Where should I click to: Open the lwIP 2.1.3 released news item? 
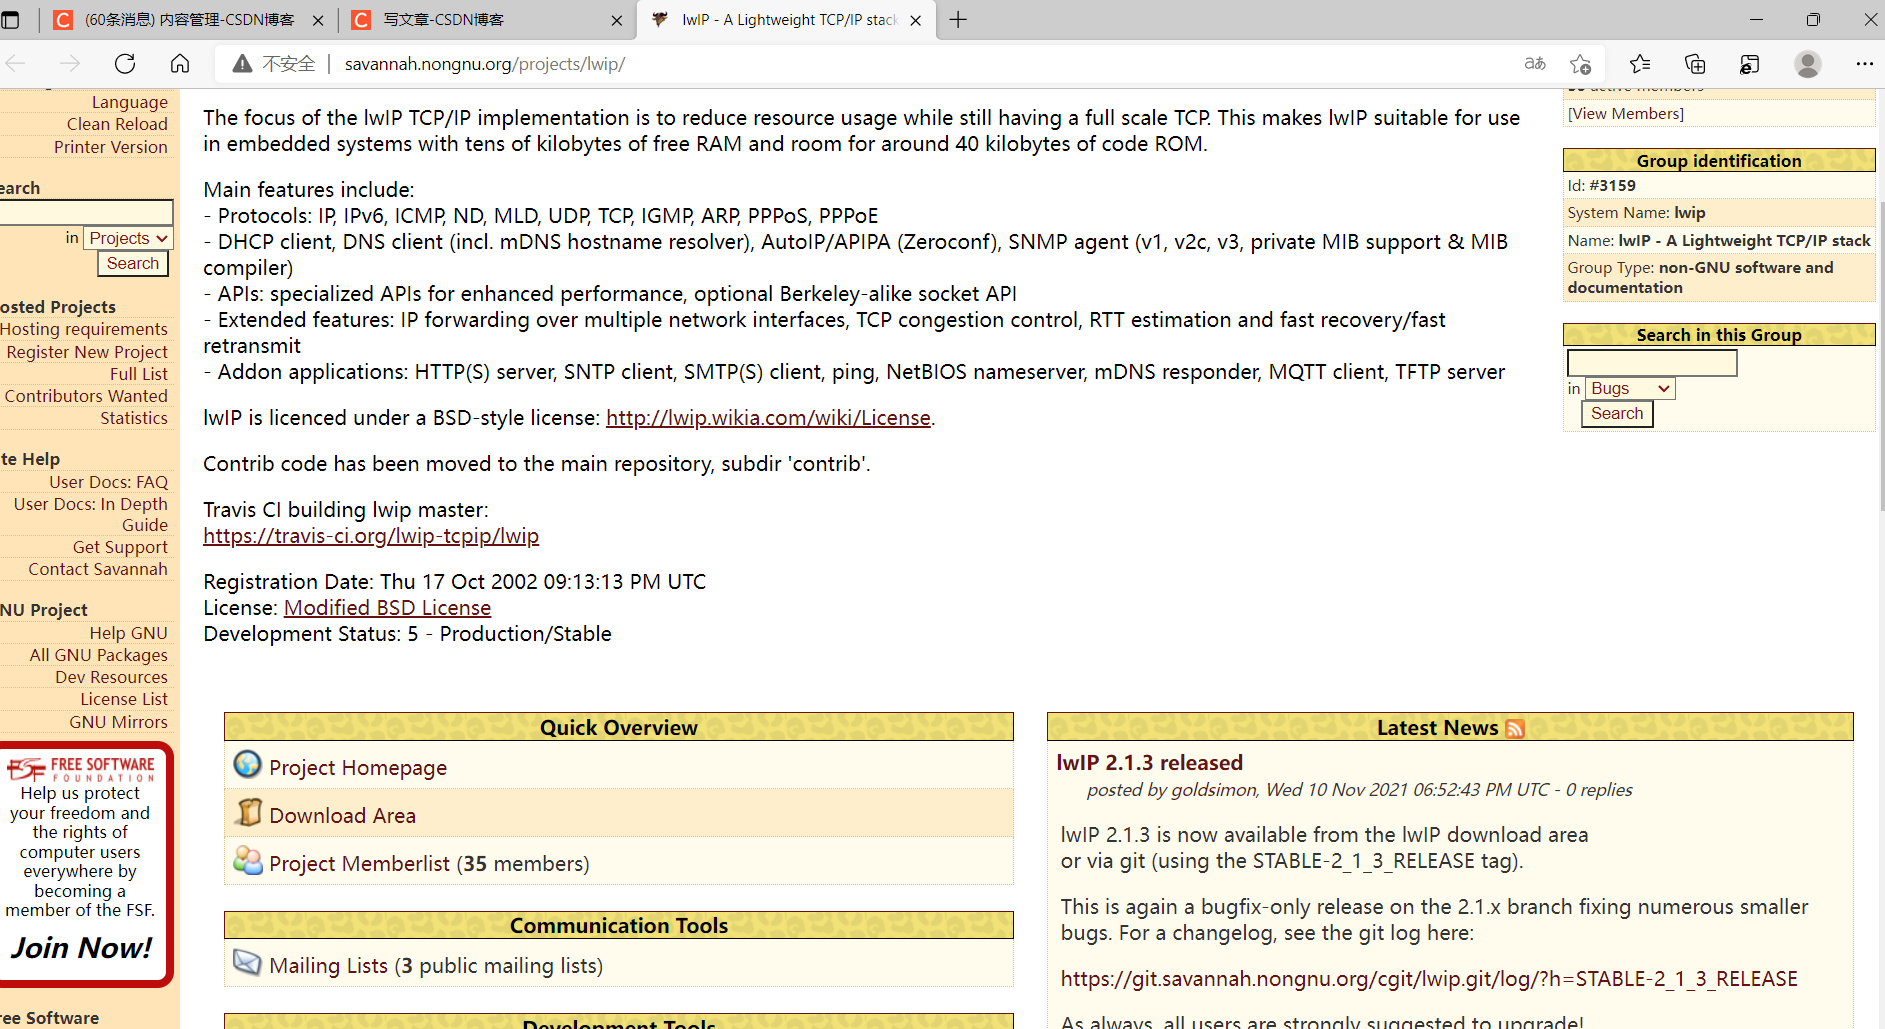[1150, 763]
